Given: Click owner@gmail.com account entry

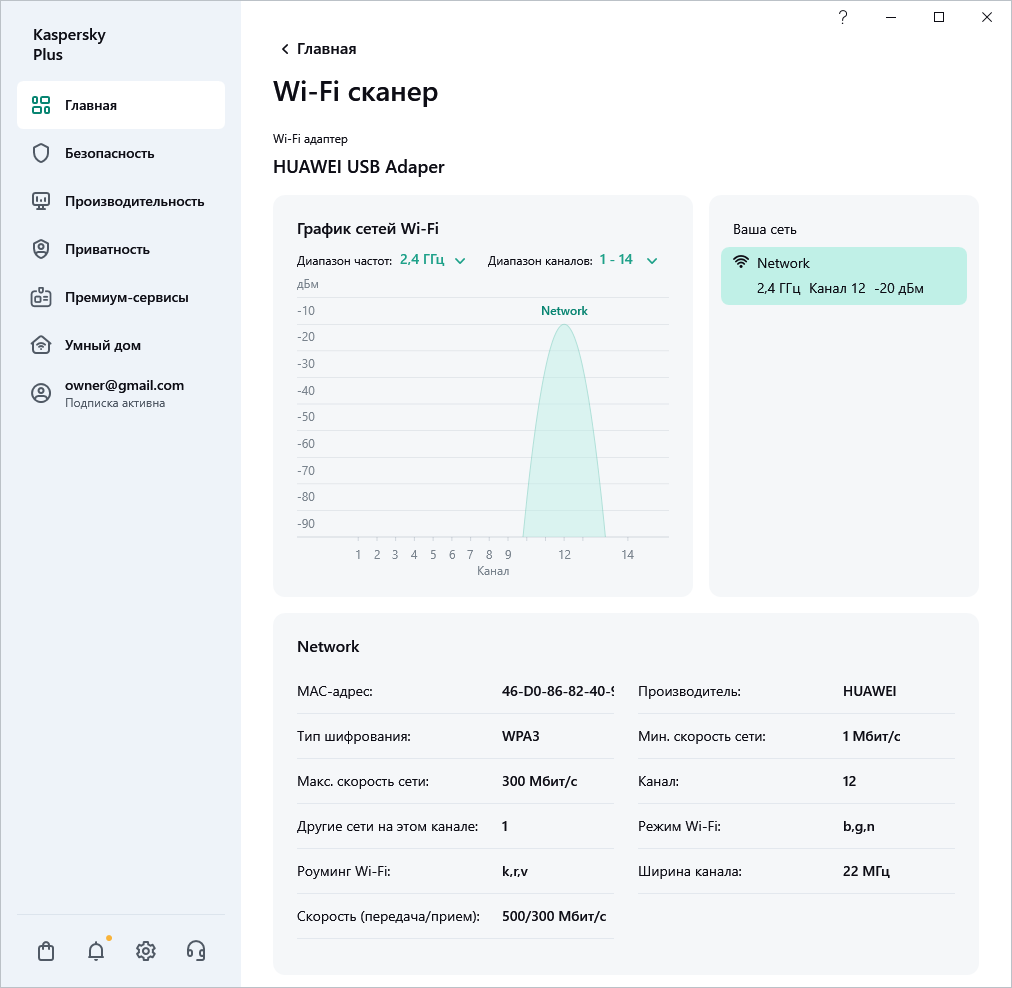Looking at the screenshot, I should tap(124, 385).
